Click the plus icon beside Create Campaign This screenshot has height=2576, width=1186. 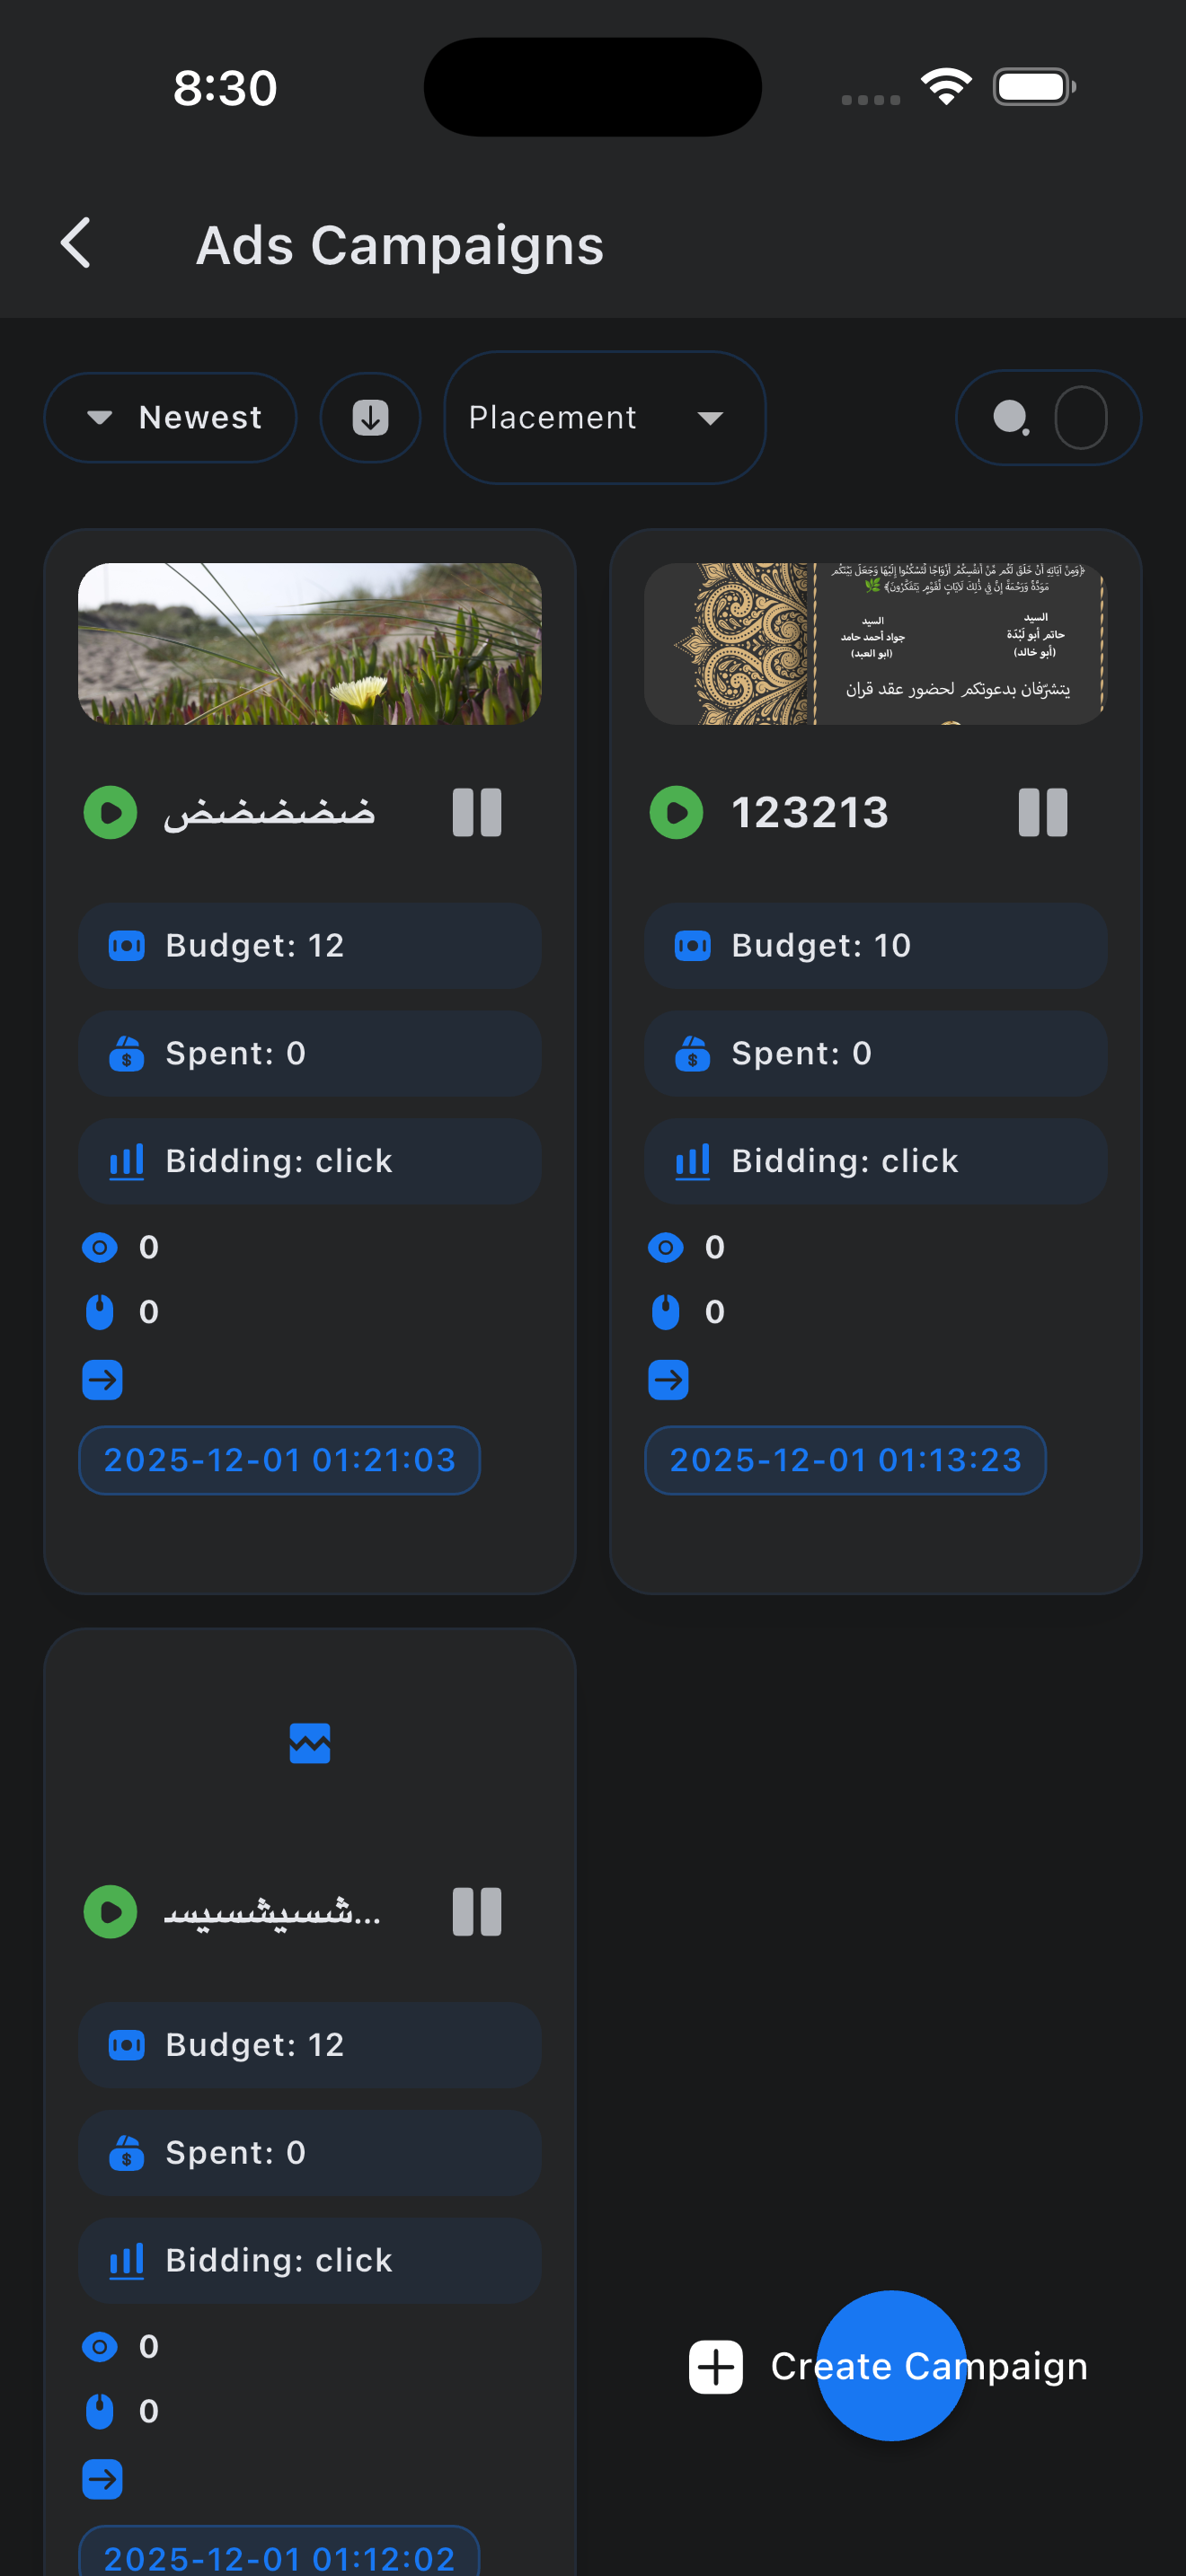[x=716, y=2366]
